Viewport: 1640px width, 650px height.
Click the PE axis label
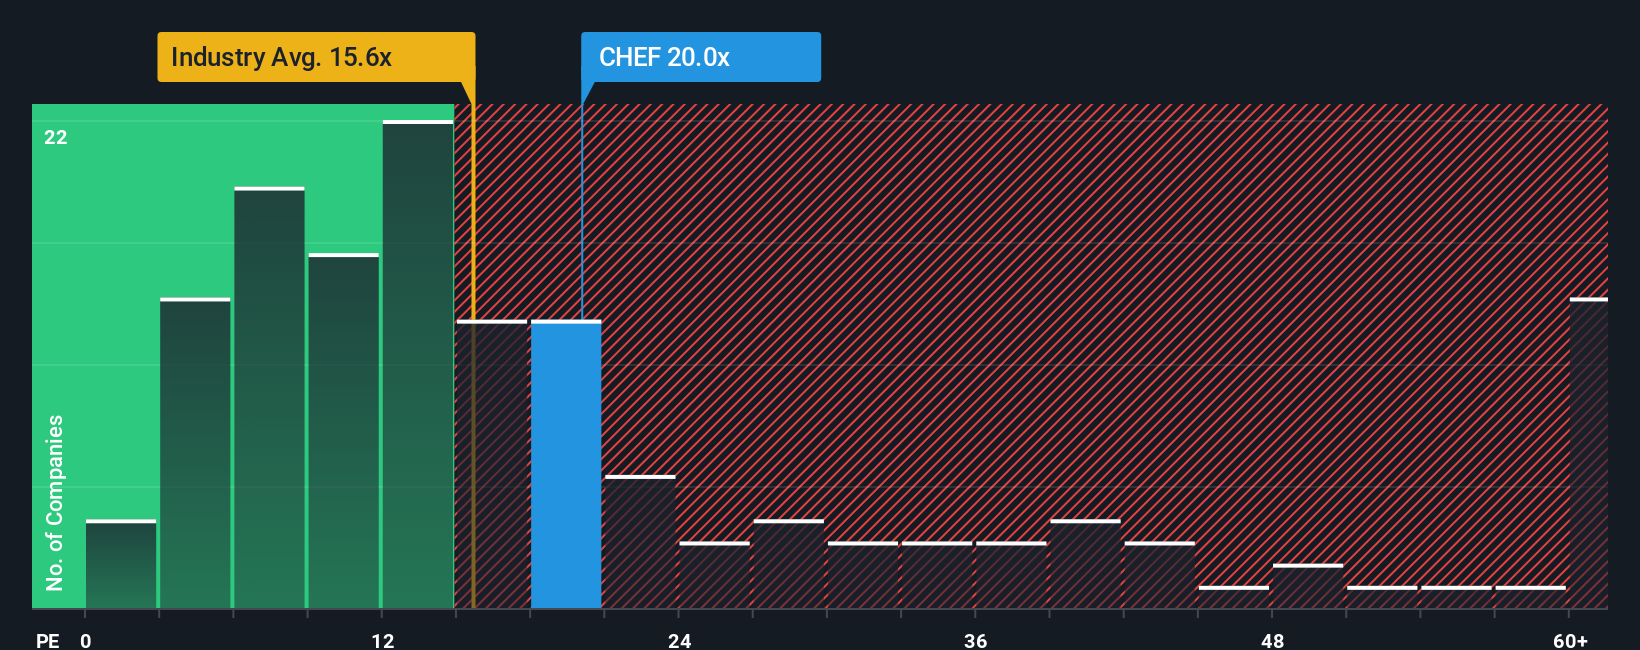pyautogui.click(x=47, y=640)
